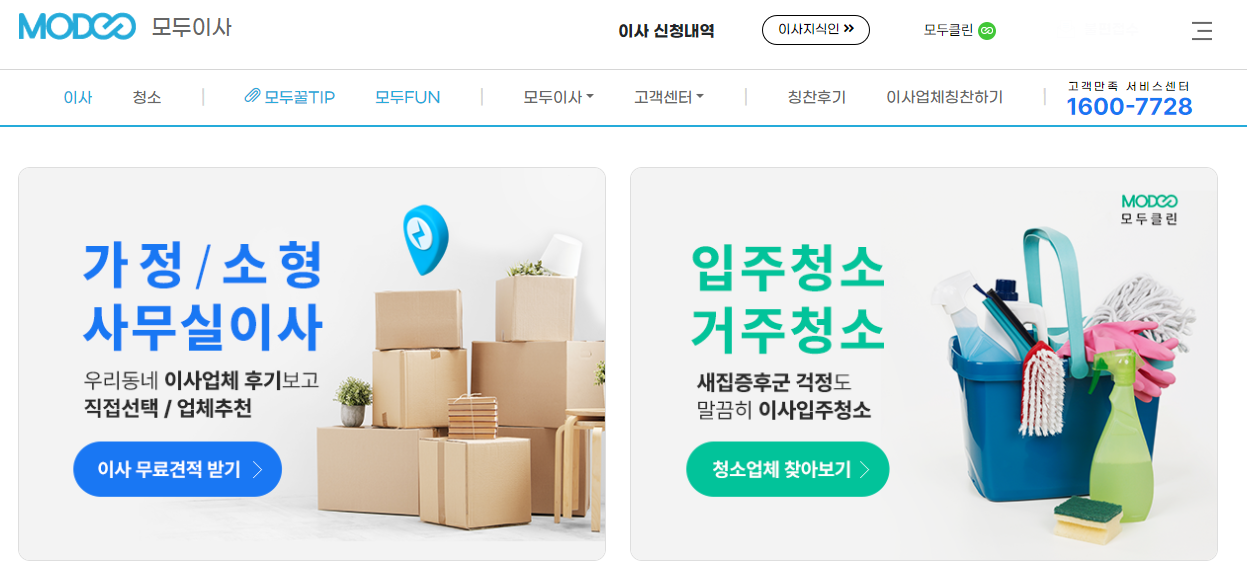Click arrow on 이사 무료견적 받기 button

257,469
